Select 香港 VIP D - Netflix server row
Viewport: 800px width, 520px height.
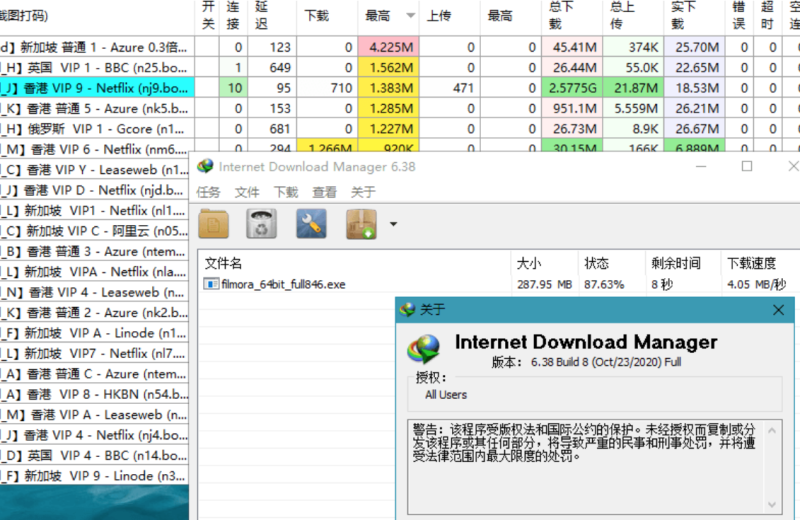pyautogui.click(x=94, y=190)
